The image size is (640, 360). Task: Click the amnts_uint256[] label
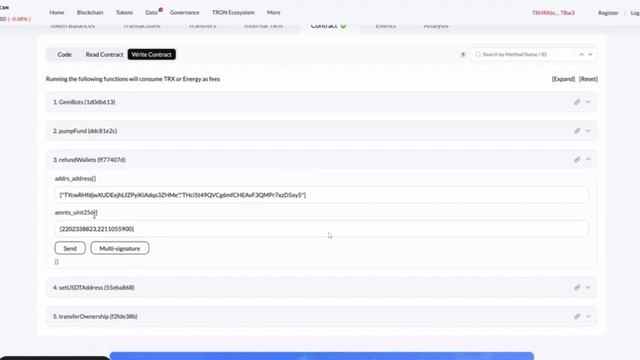[x=76, y=212]
